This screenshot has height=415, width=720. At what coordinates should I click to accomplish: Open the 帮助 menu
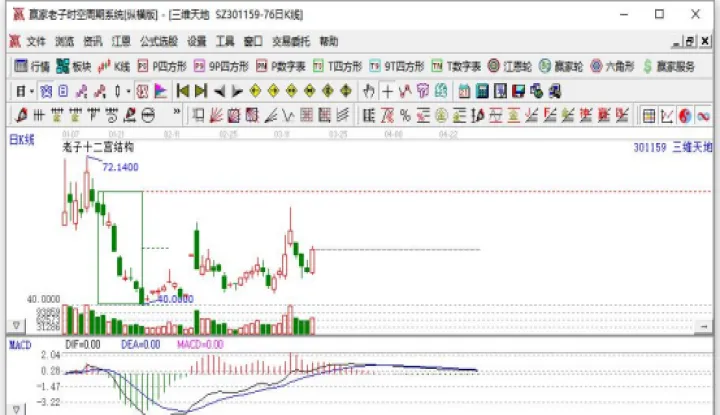(x=329, y=42)
